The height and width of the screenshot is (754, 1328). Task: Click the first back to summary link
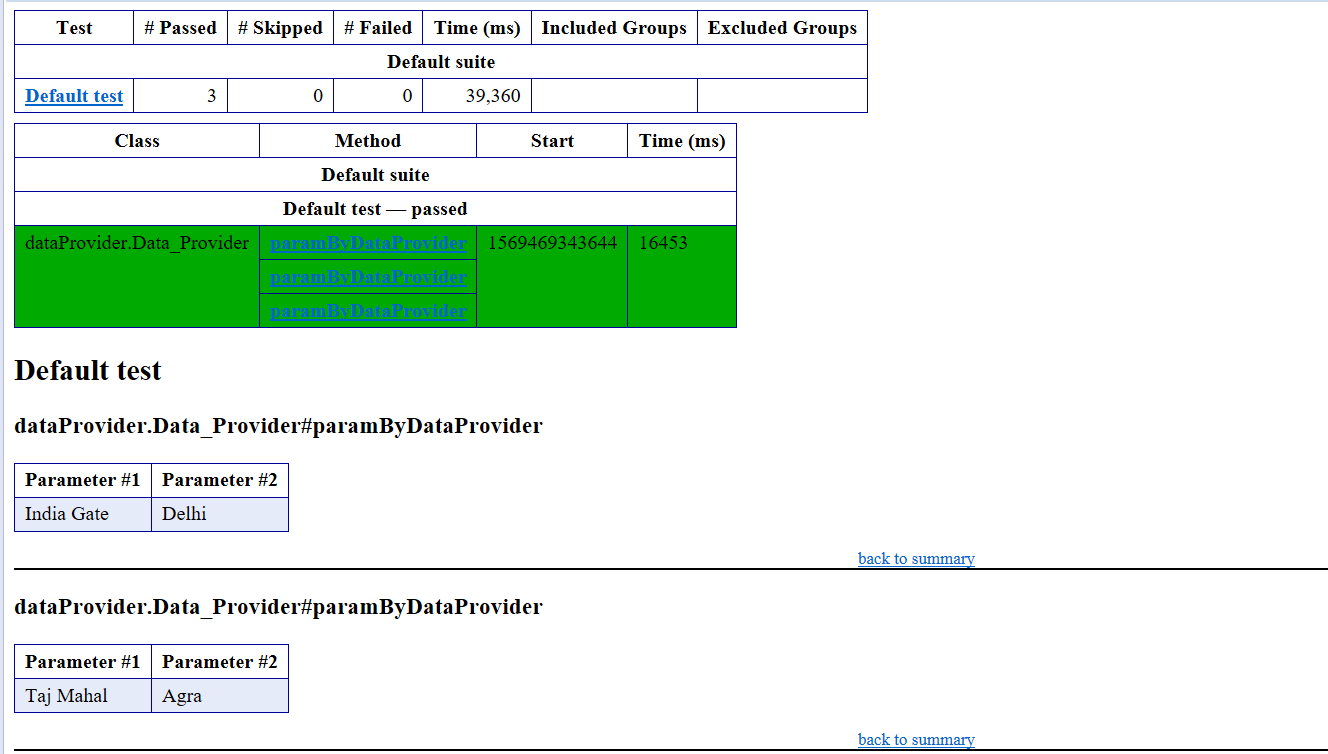coord(915,558)
